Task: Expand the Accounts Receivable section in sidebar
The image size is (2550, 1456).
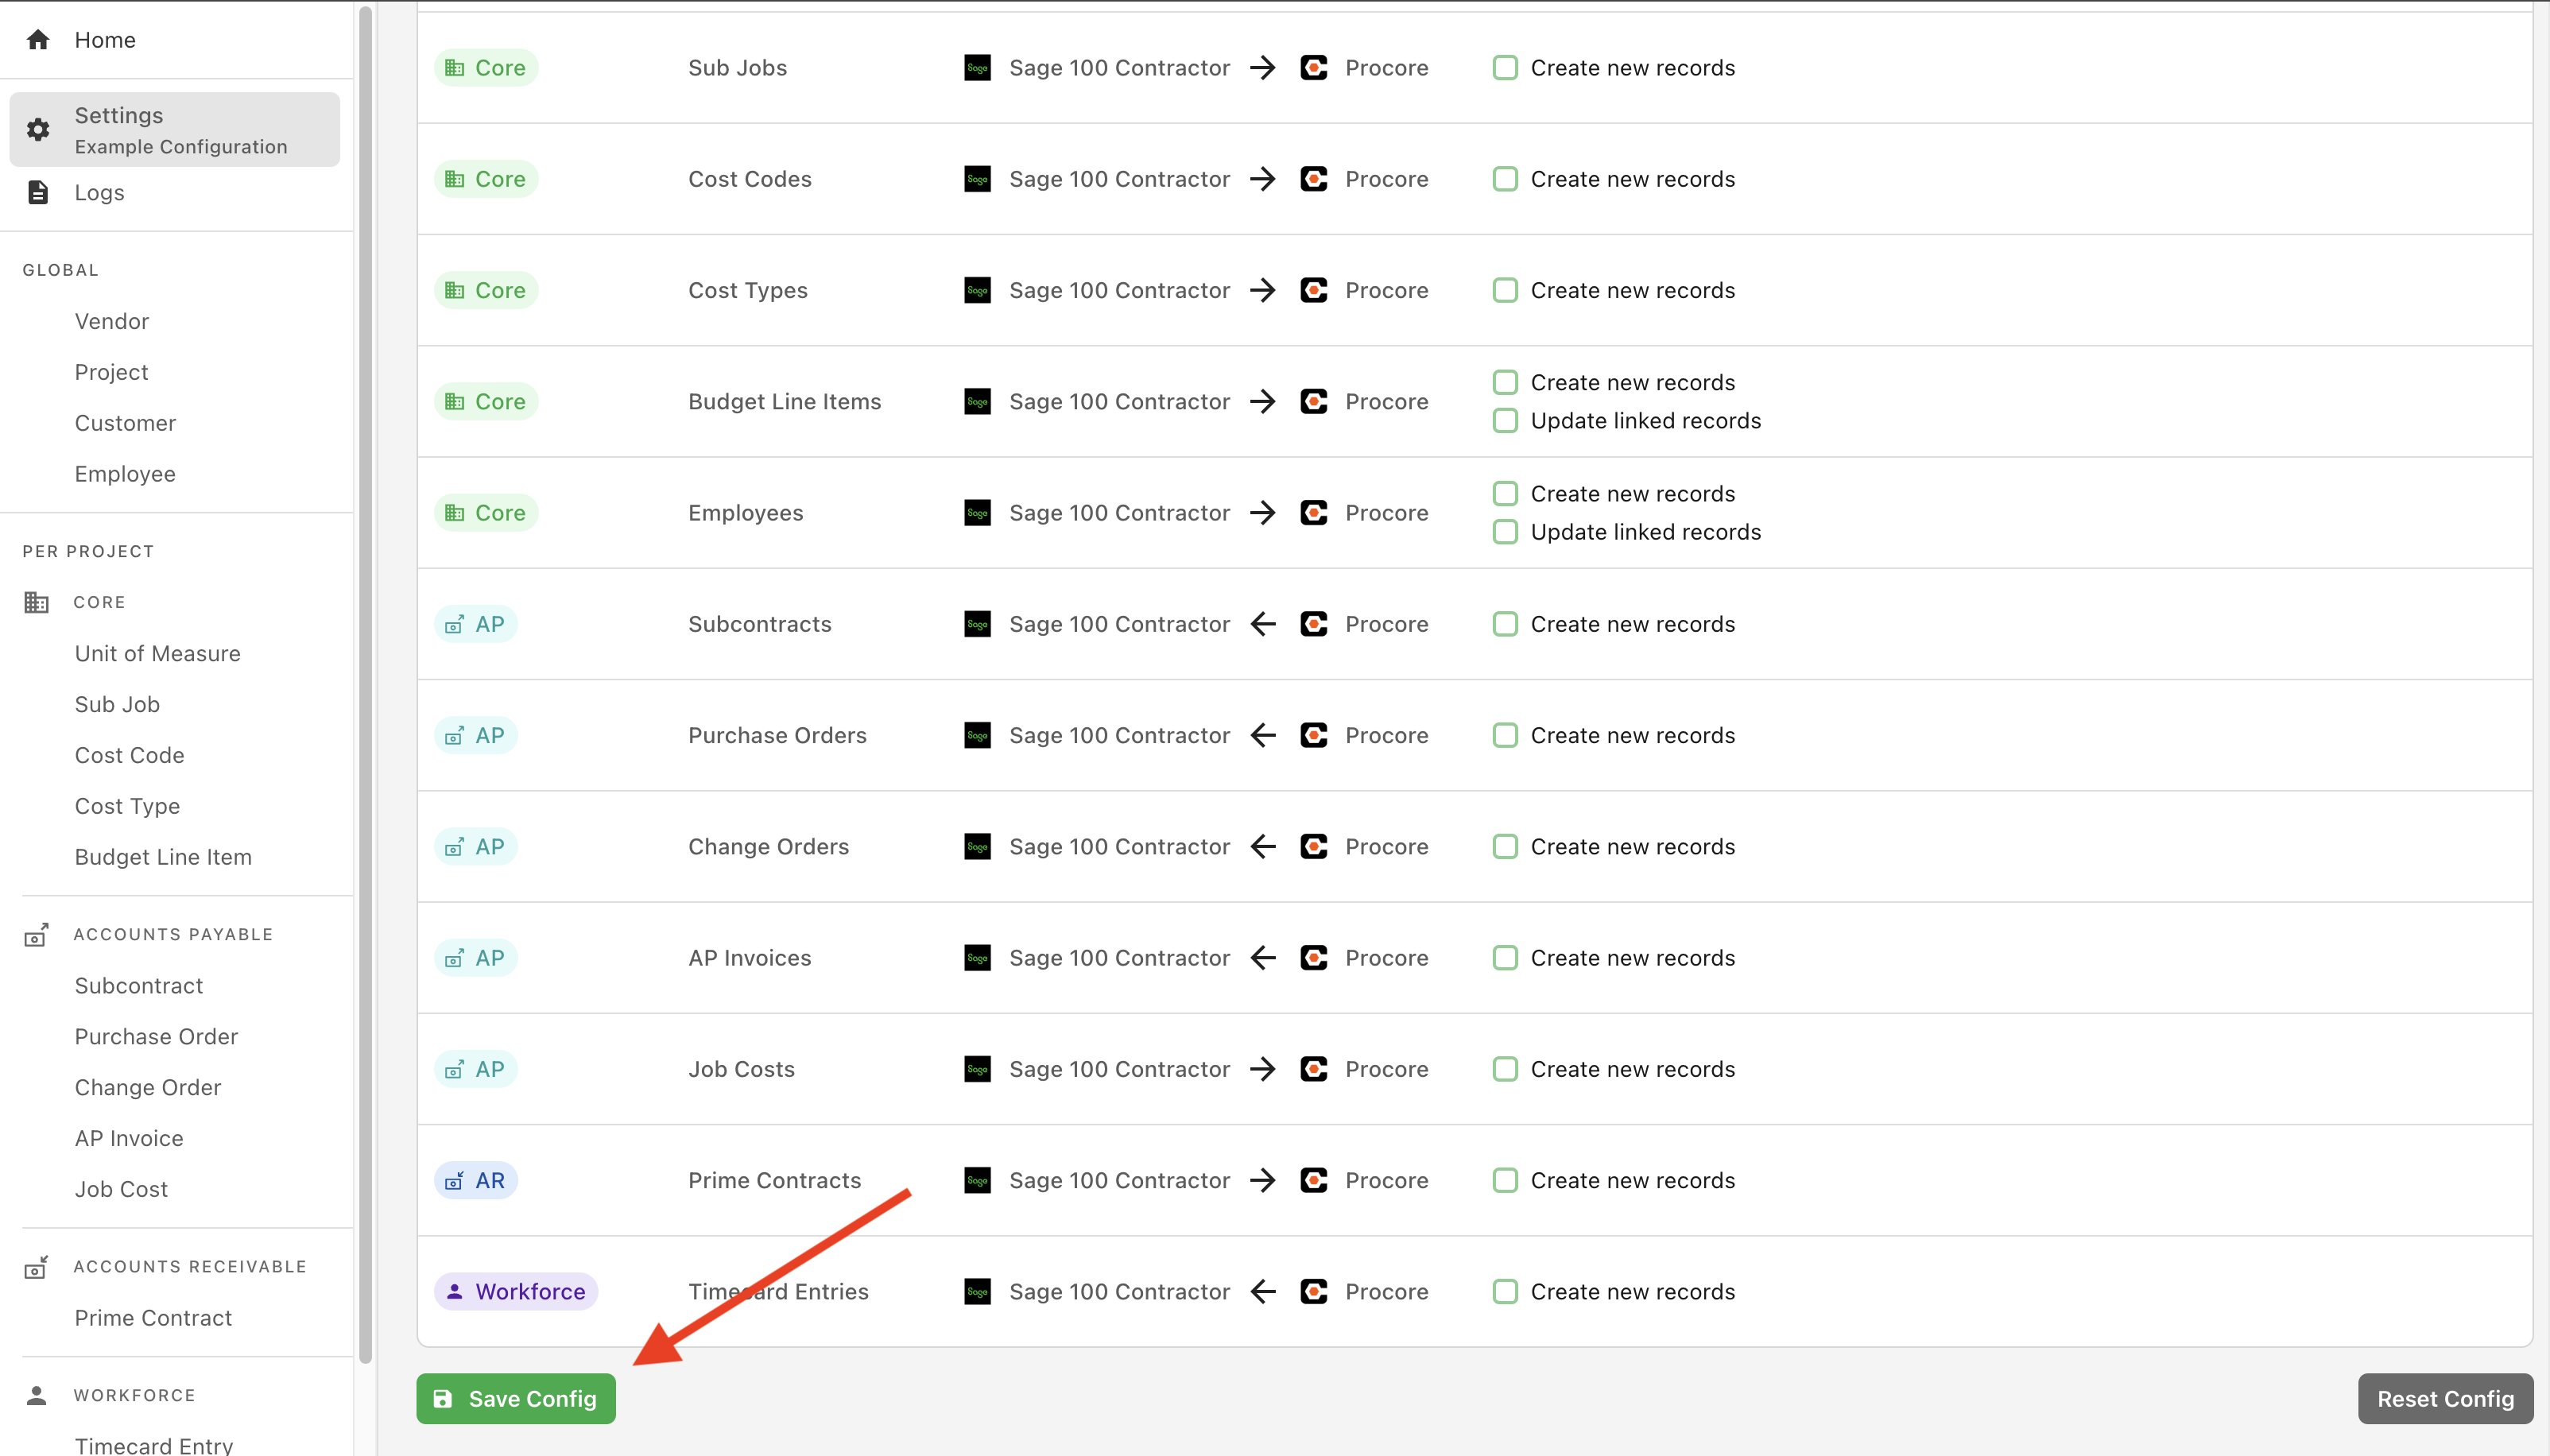Action: pos(189,1265)
